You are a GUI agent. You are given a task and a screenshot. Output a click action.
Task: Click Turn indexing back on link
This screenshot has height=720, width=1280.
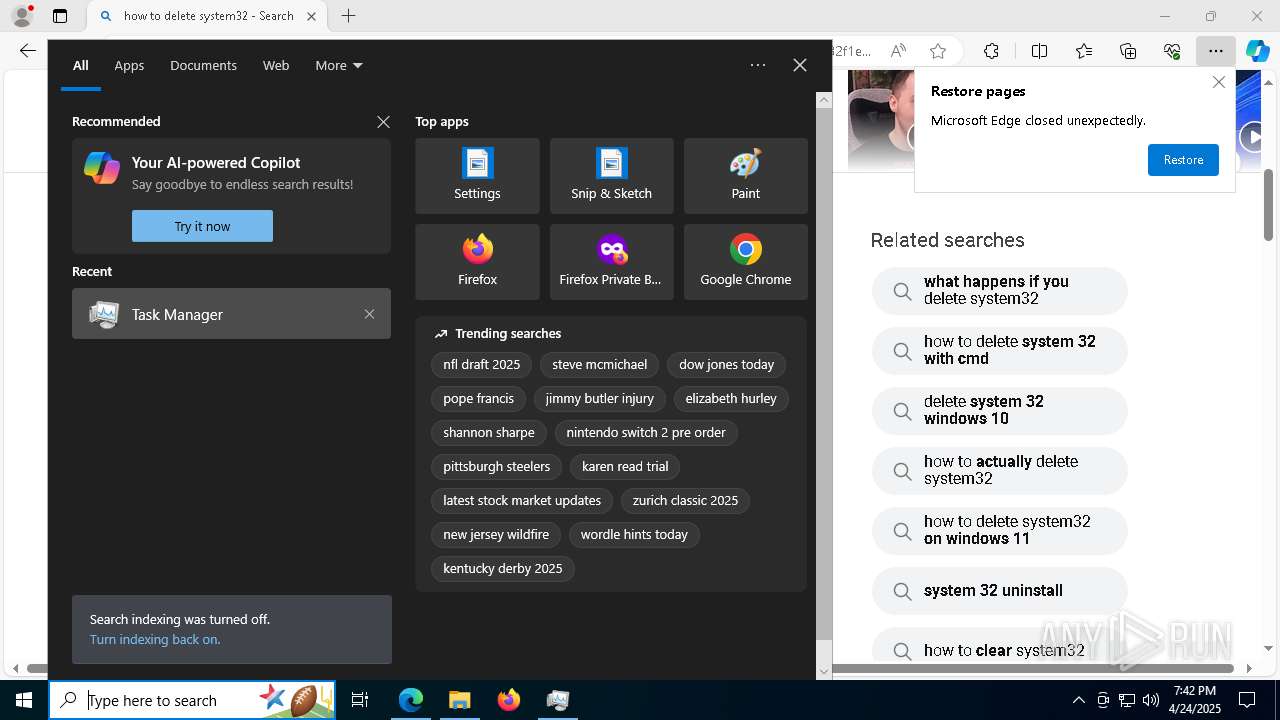(155, 639)
